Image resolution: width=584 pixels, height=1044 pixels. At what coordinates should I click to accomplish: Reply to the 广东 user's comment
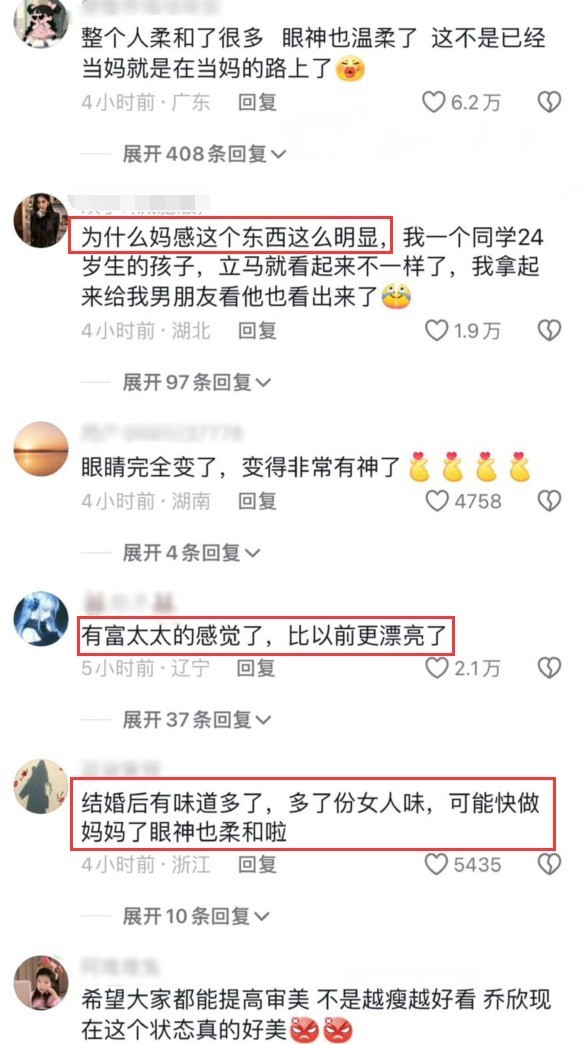point(257,103)
